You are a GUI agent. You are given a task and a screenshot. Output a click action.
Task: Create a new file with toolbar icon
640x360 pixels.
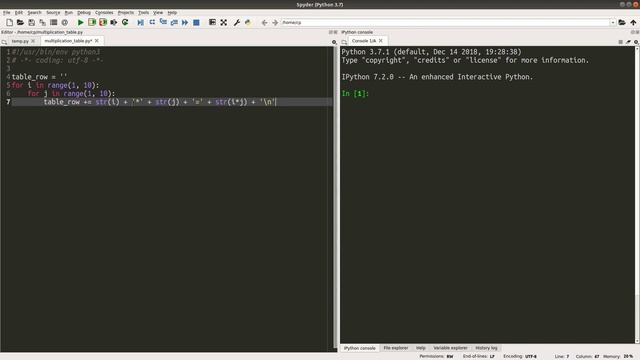tap(9, 22)
